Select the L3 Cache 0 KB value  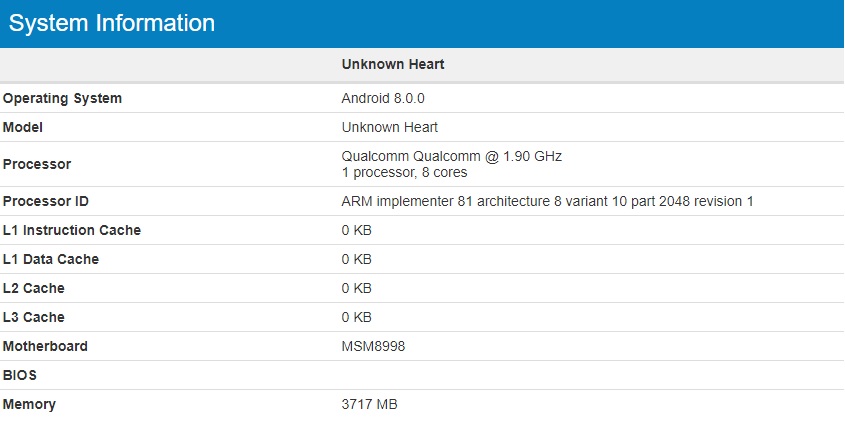click(357, 318)
